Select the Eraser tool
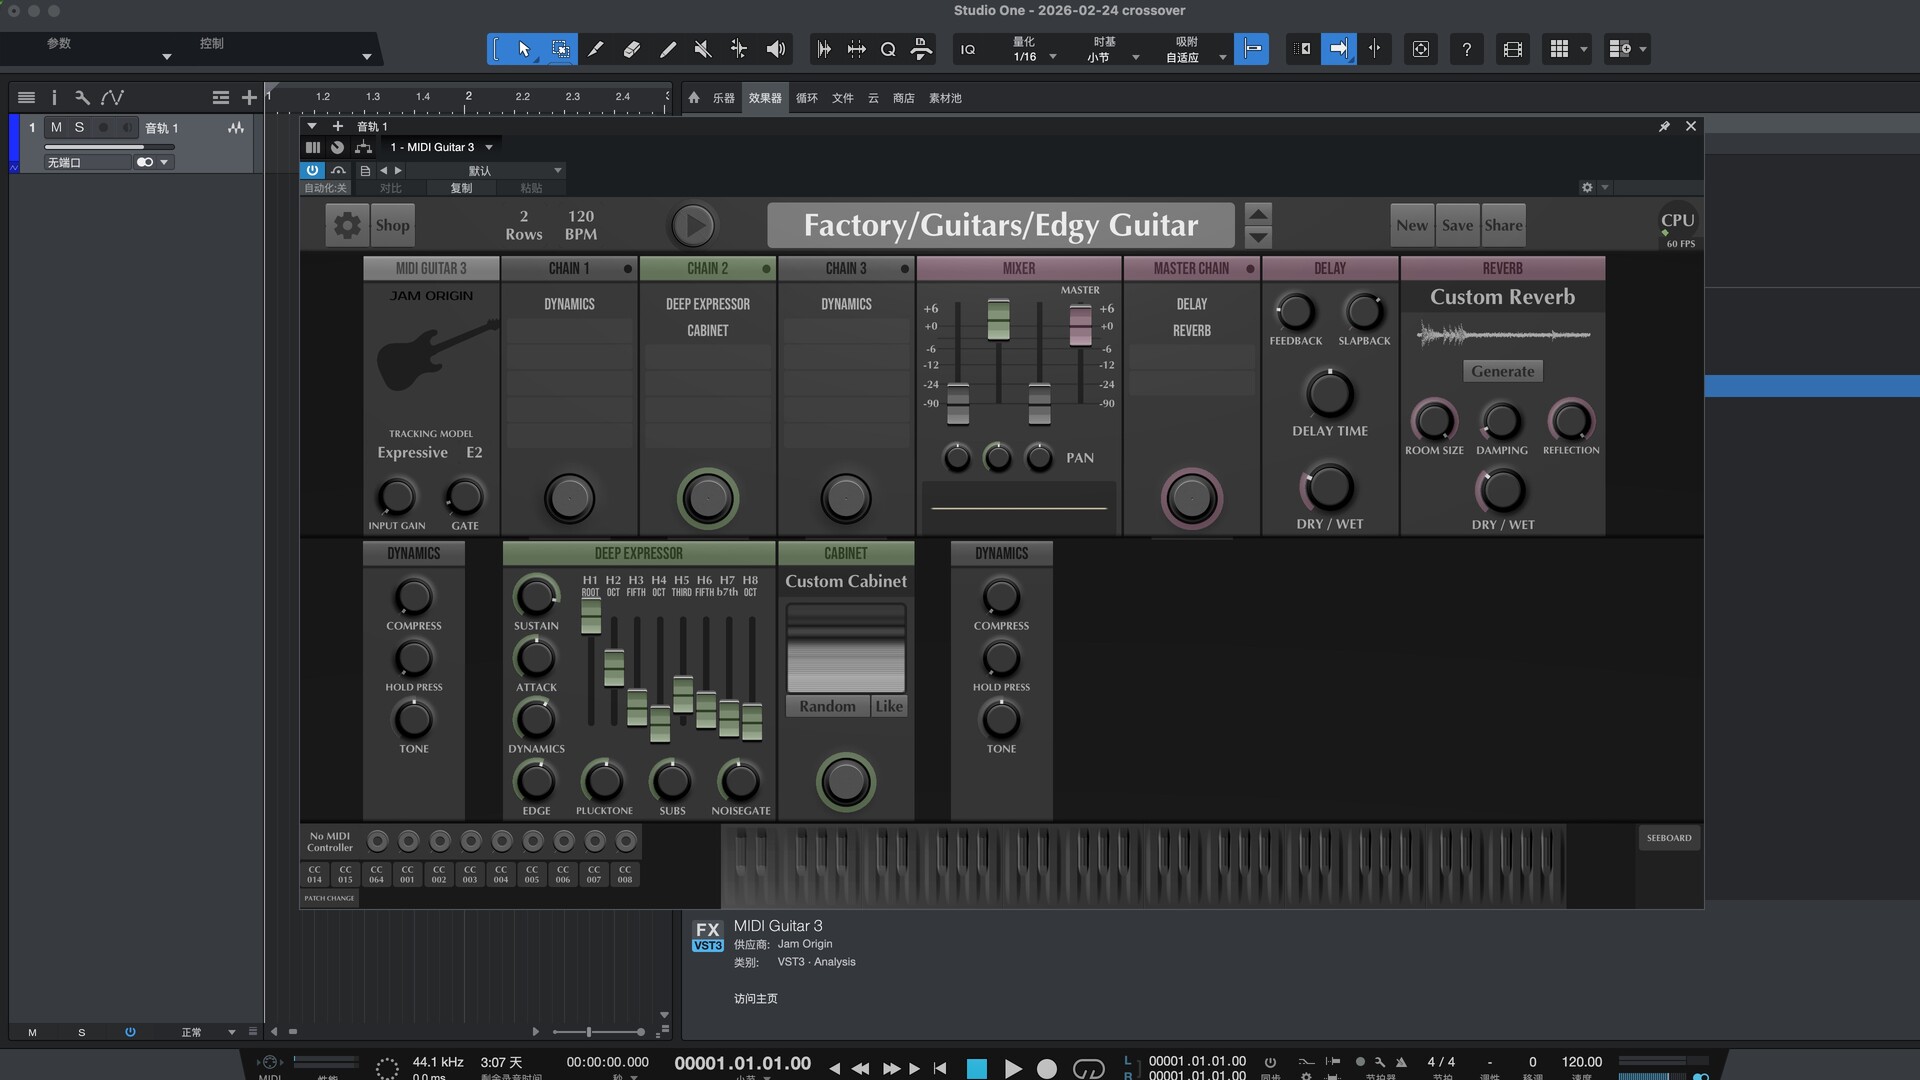The width and height of the screenshot is (1920, 1080). 631,49
